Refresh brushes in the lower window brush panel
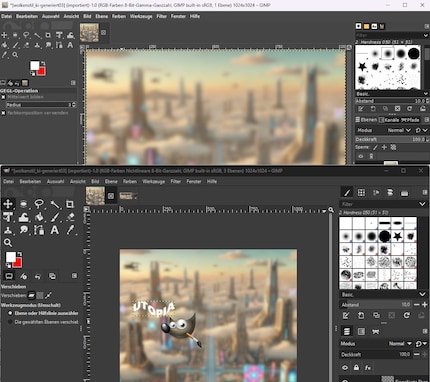The width and height of the screenshot is (430, 382). [406, 315]
